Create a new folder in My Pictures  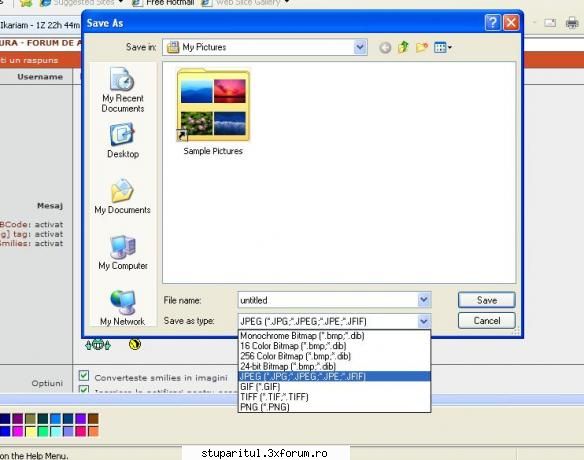click(422, 47)
